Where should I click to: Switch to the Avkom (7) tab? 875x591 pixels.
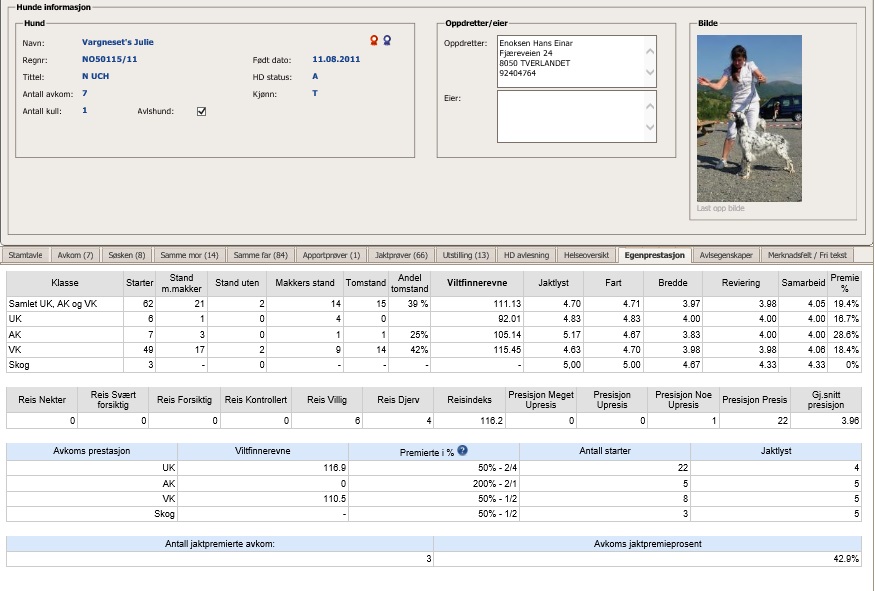pyautogui.click(x=75, y=256)
